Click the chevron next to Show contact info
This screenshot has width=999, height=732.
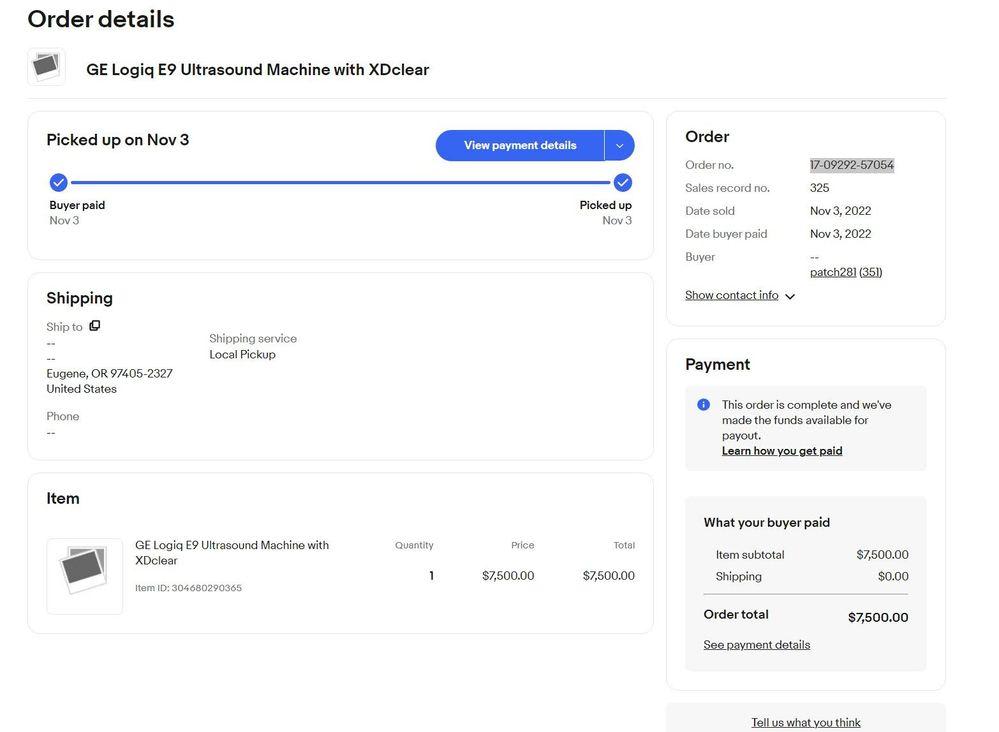[x=790, y=296]
